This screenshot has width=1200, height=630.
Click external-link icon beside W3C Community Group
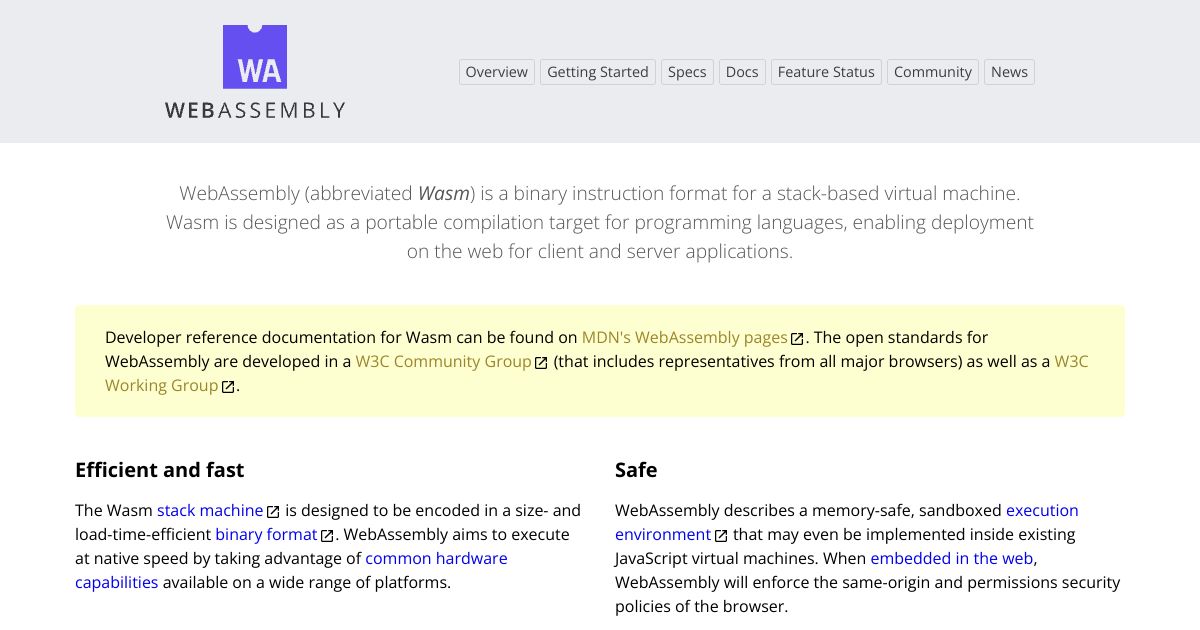tap(541, 363)
